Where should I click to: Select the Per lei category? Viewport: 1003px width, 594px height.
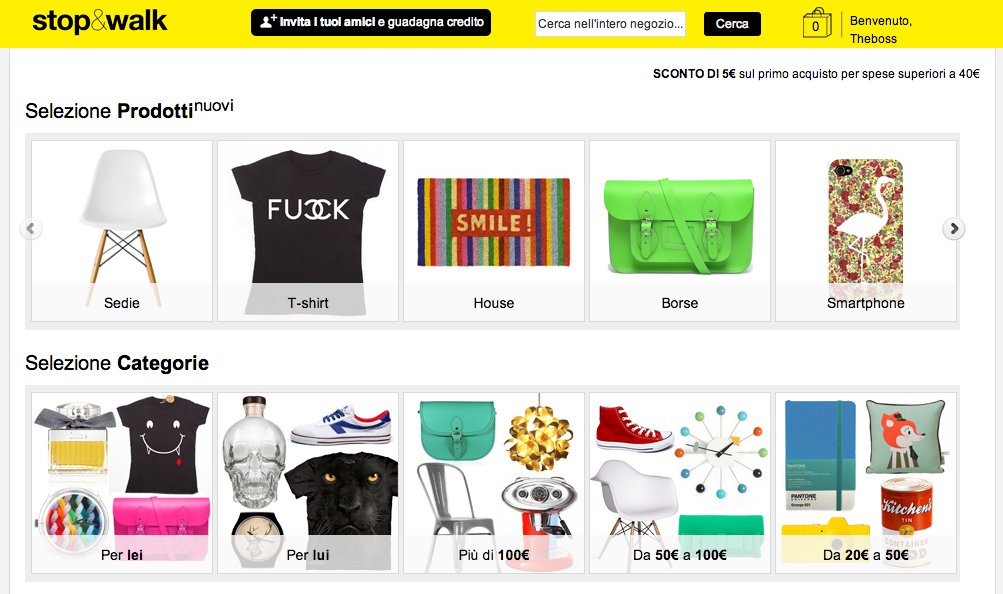122,483
